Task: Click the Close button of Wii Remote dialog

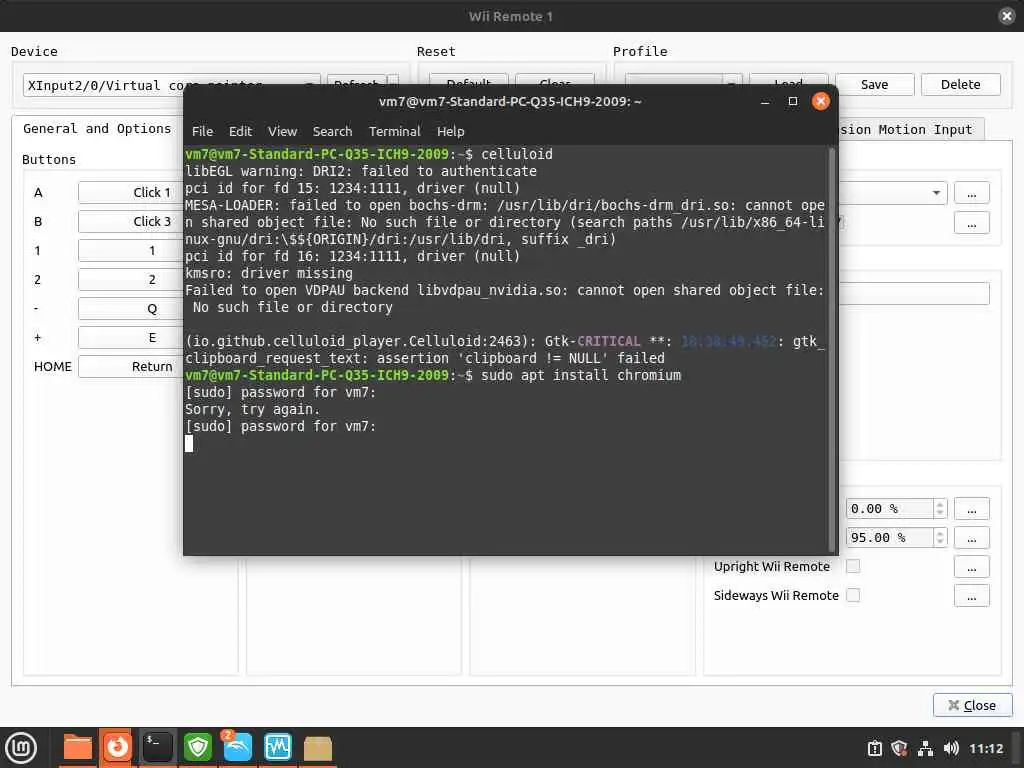Action: coord(972,705)
